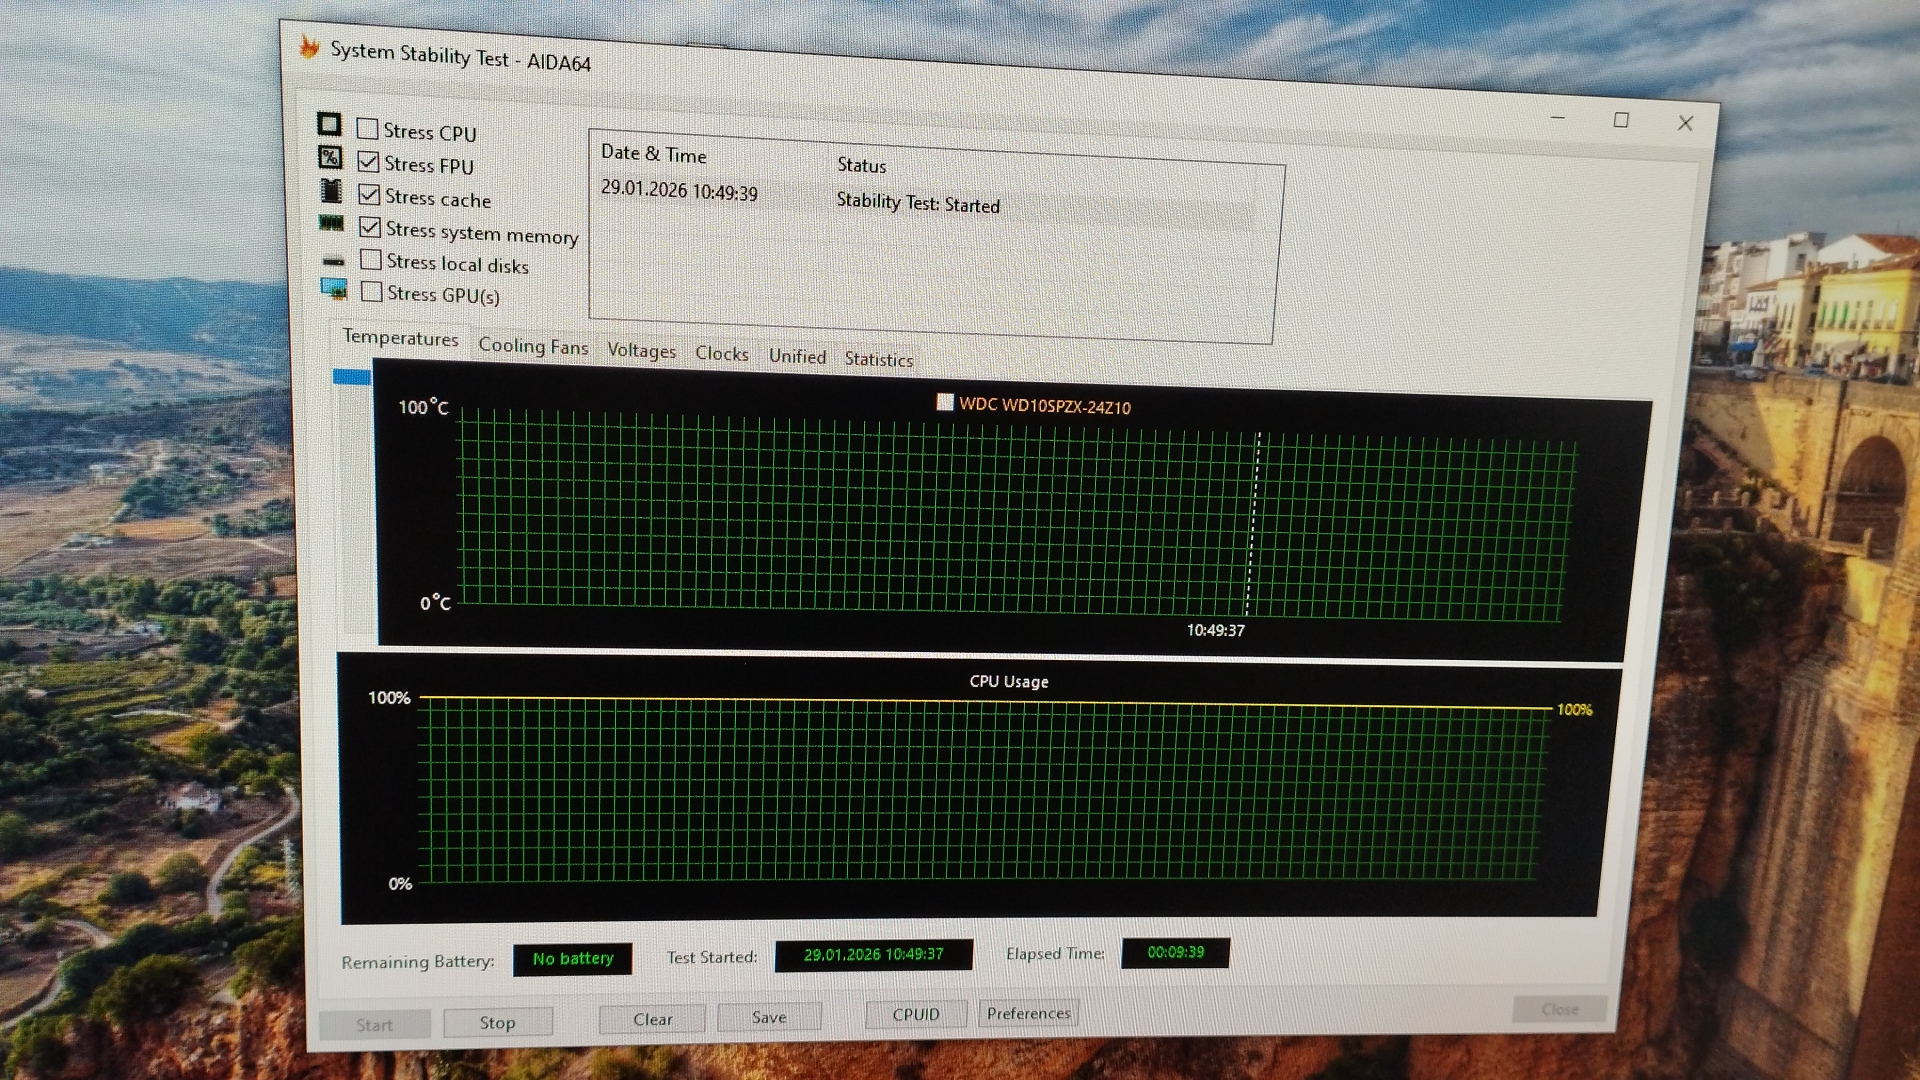Enable the Stress CPU checkbox
Viewport: 1920px width, 1080px height.
[x=367, y=129]
